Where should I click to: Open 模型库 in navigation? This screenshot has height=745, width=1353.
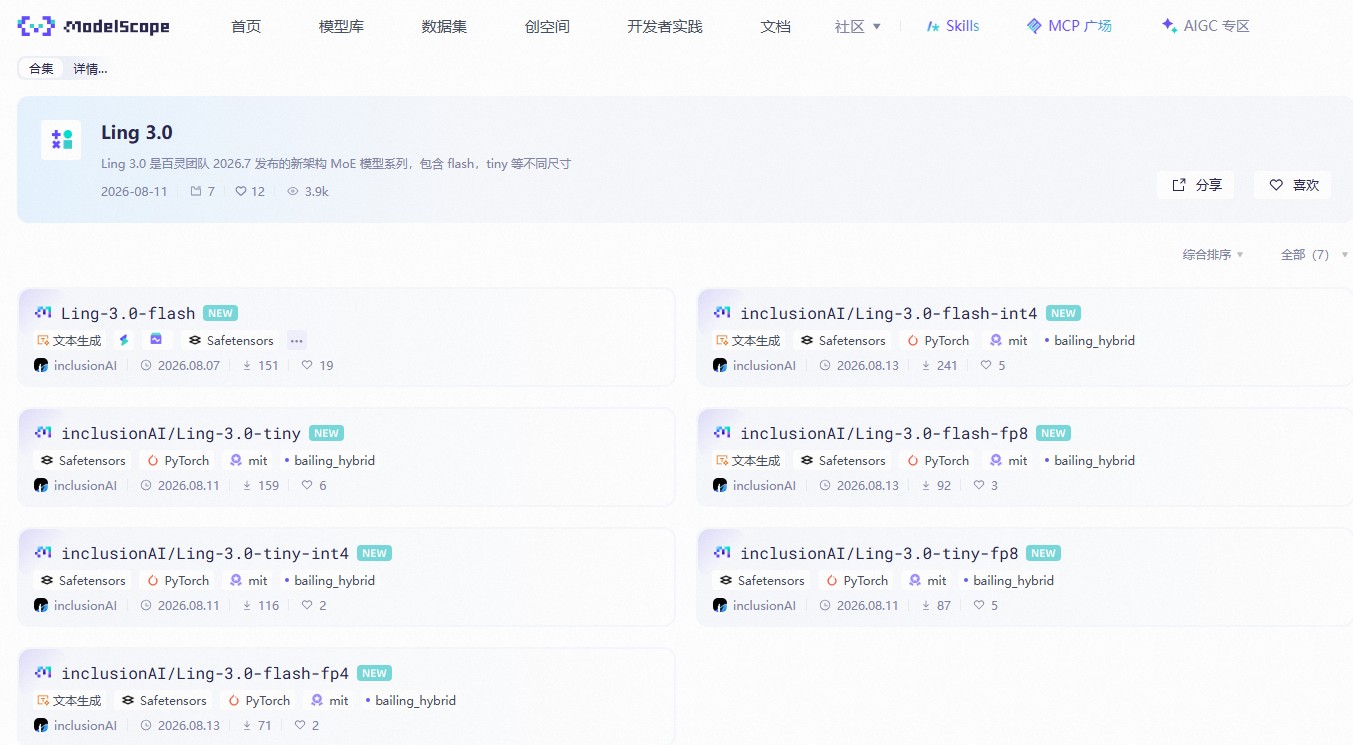click(x=341, y=26)
